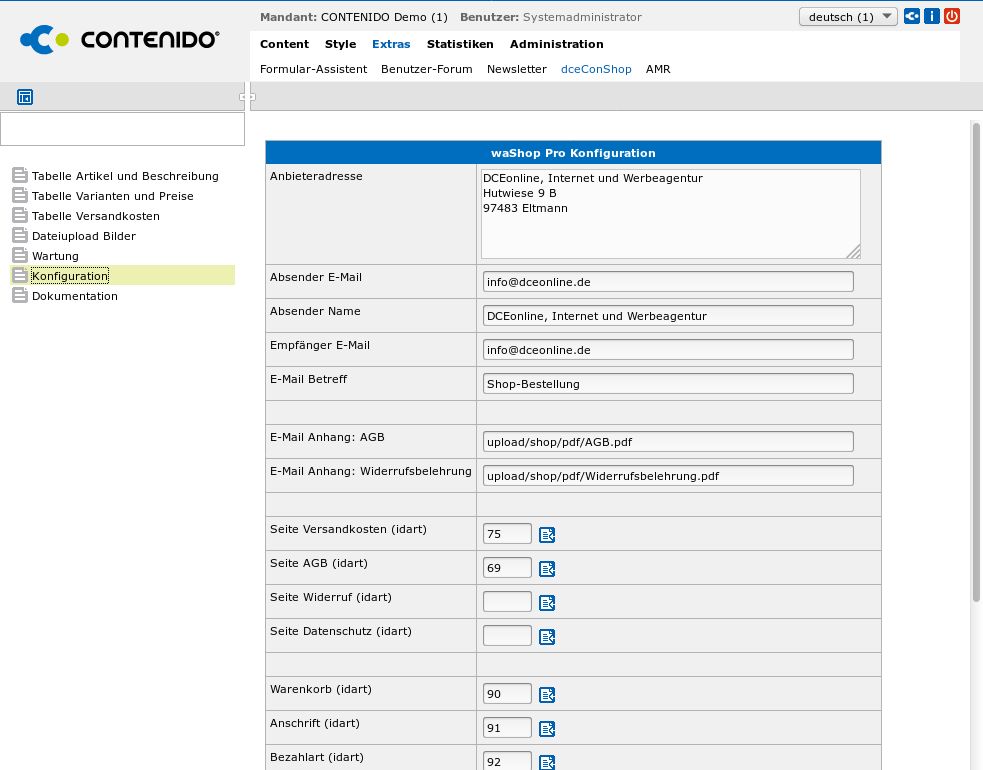
Task: Click into the Absender E-Mail field
Action: [667, 282]
